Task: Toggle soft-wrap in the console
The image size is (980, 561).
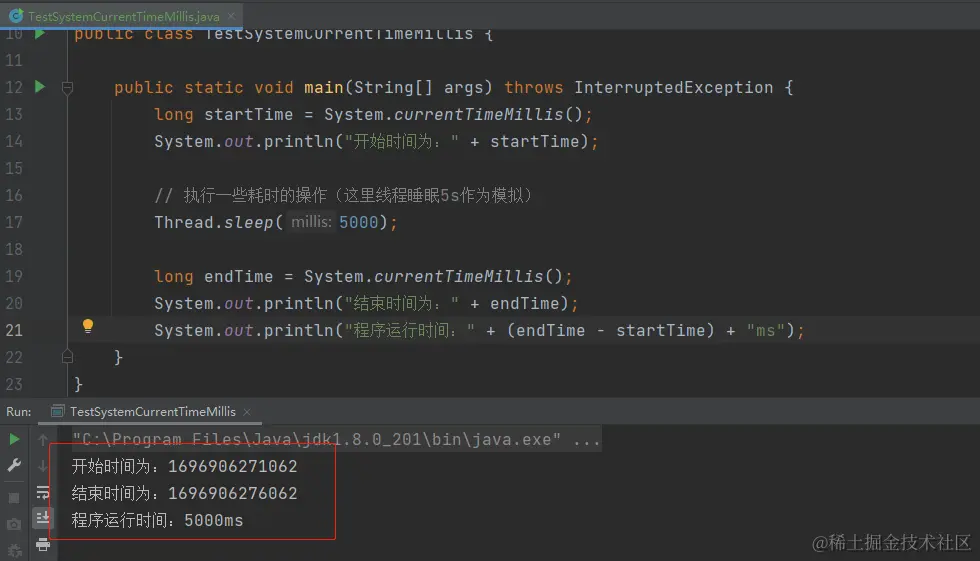Action: tap(42, 492)
